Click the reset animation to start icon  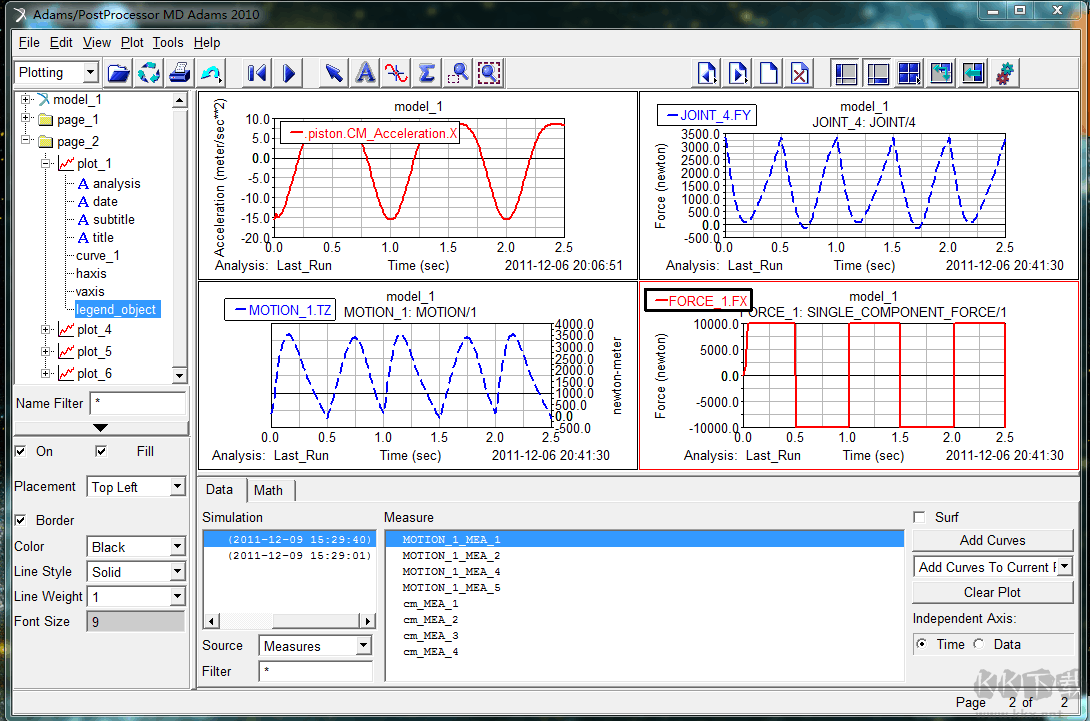(257, 73)
